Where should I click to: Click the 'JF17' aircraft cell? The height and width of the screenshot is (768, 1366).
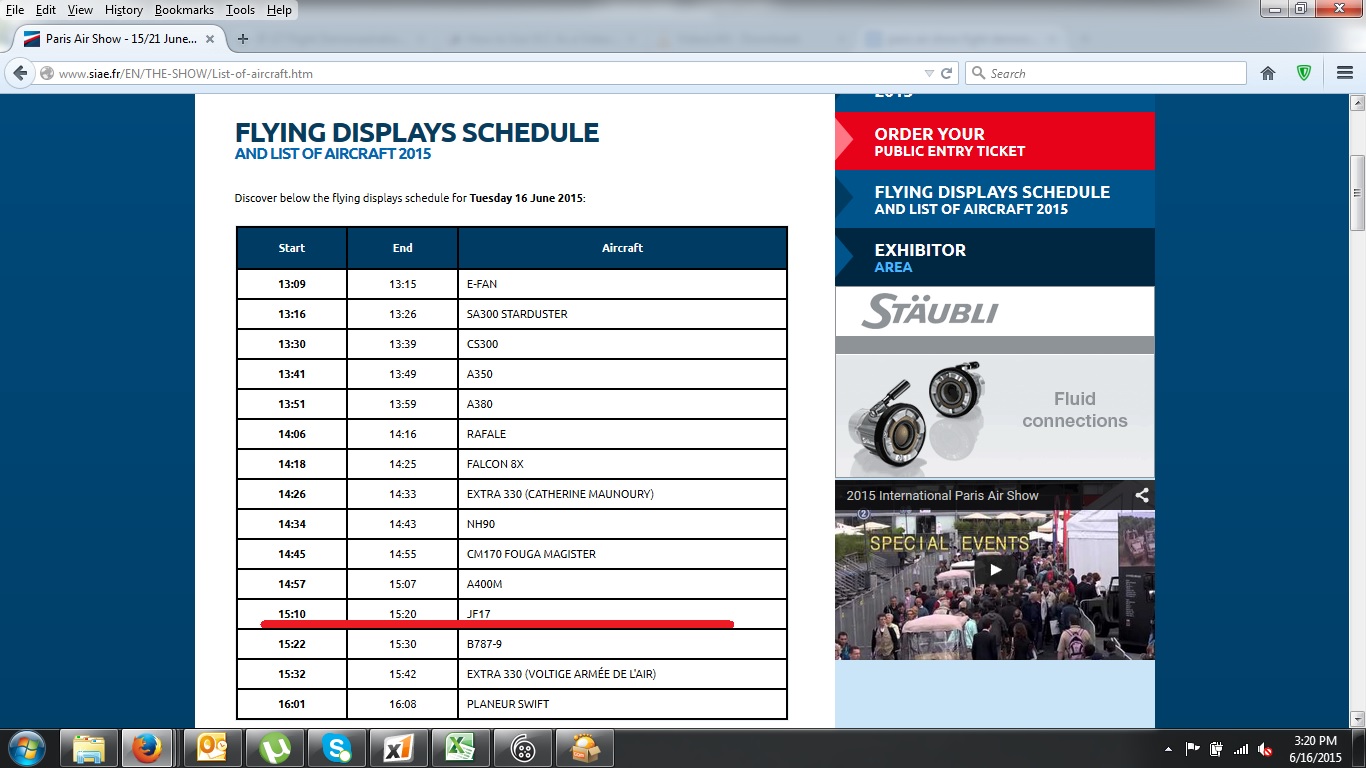click(622, 614)
